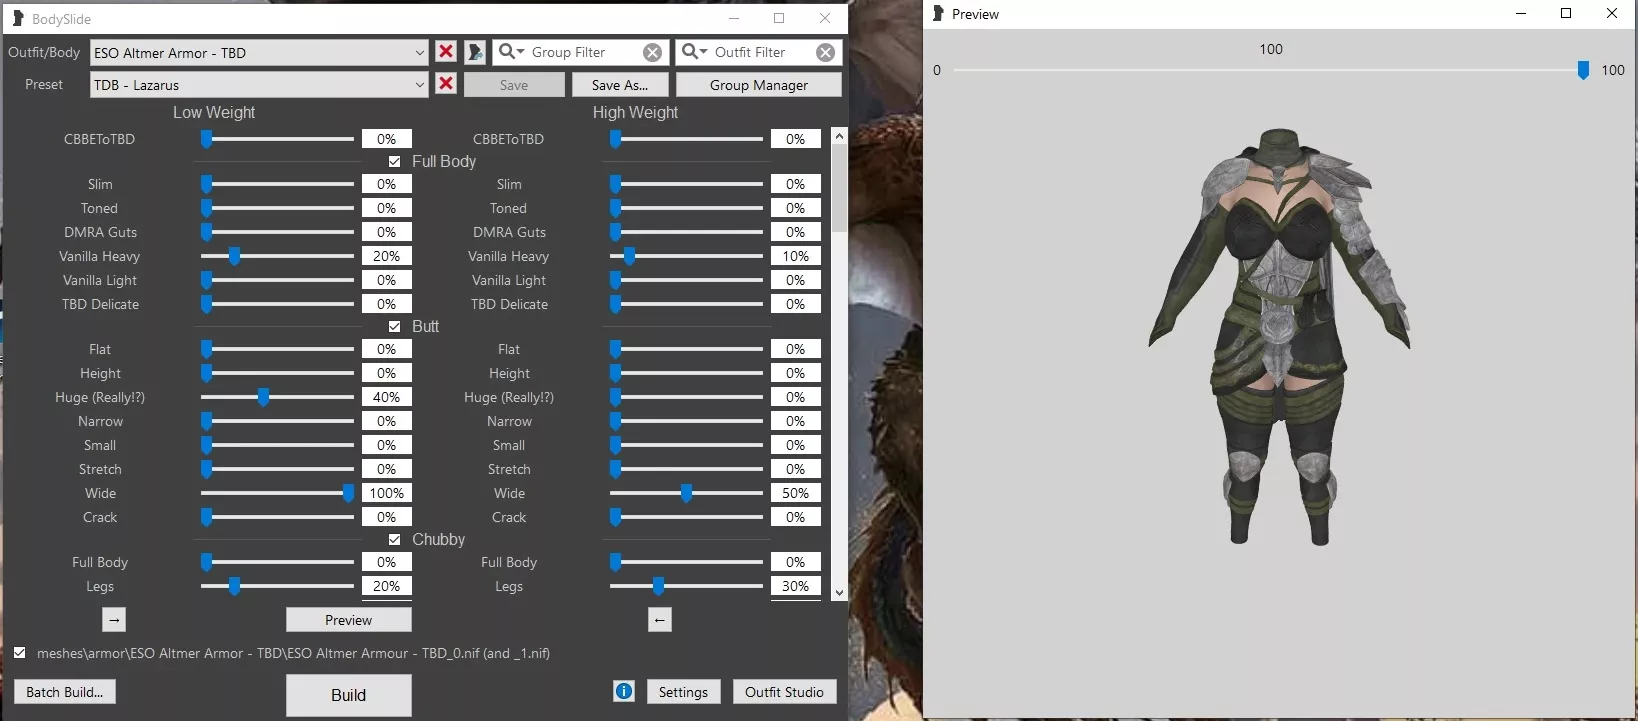Delete the TDB - Lazarus preset with red X
The image size is (1638, 721).
coord(446,84)
